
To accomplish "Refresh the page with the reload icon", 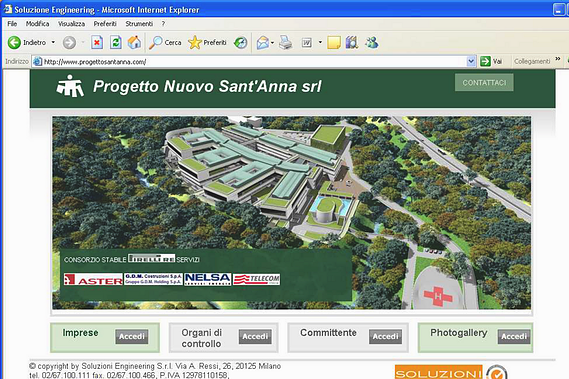I will pos(116,42).
